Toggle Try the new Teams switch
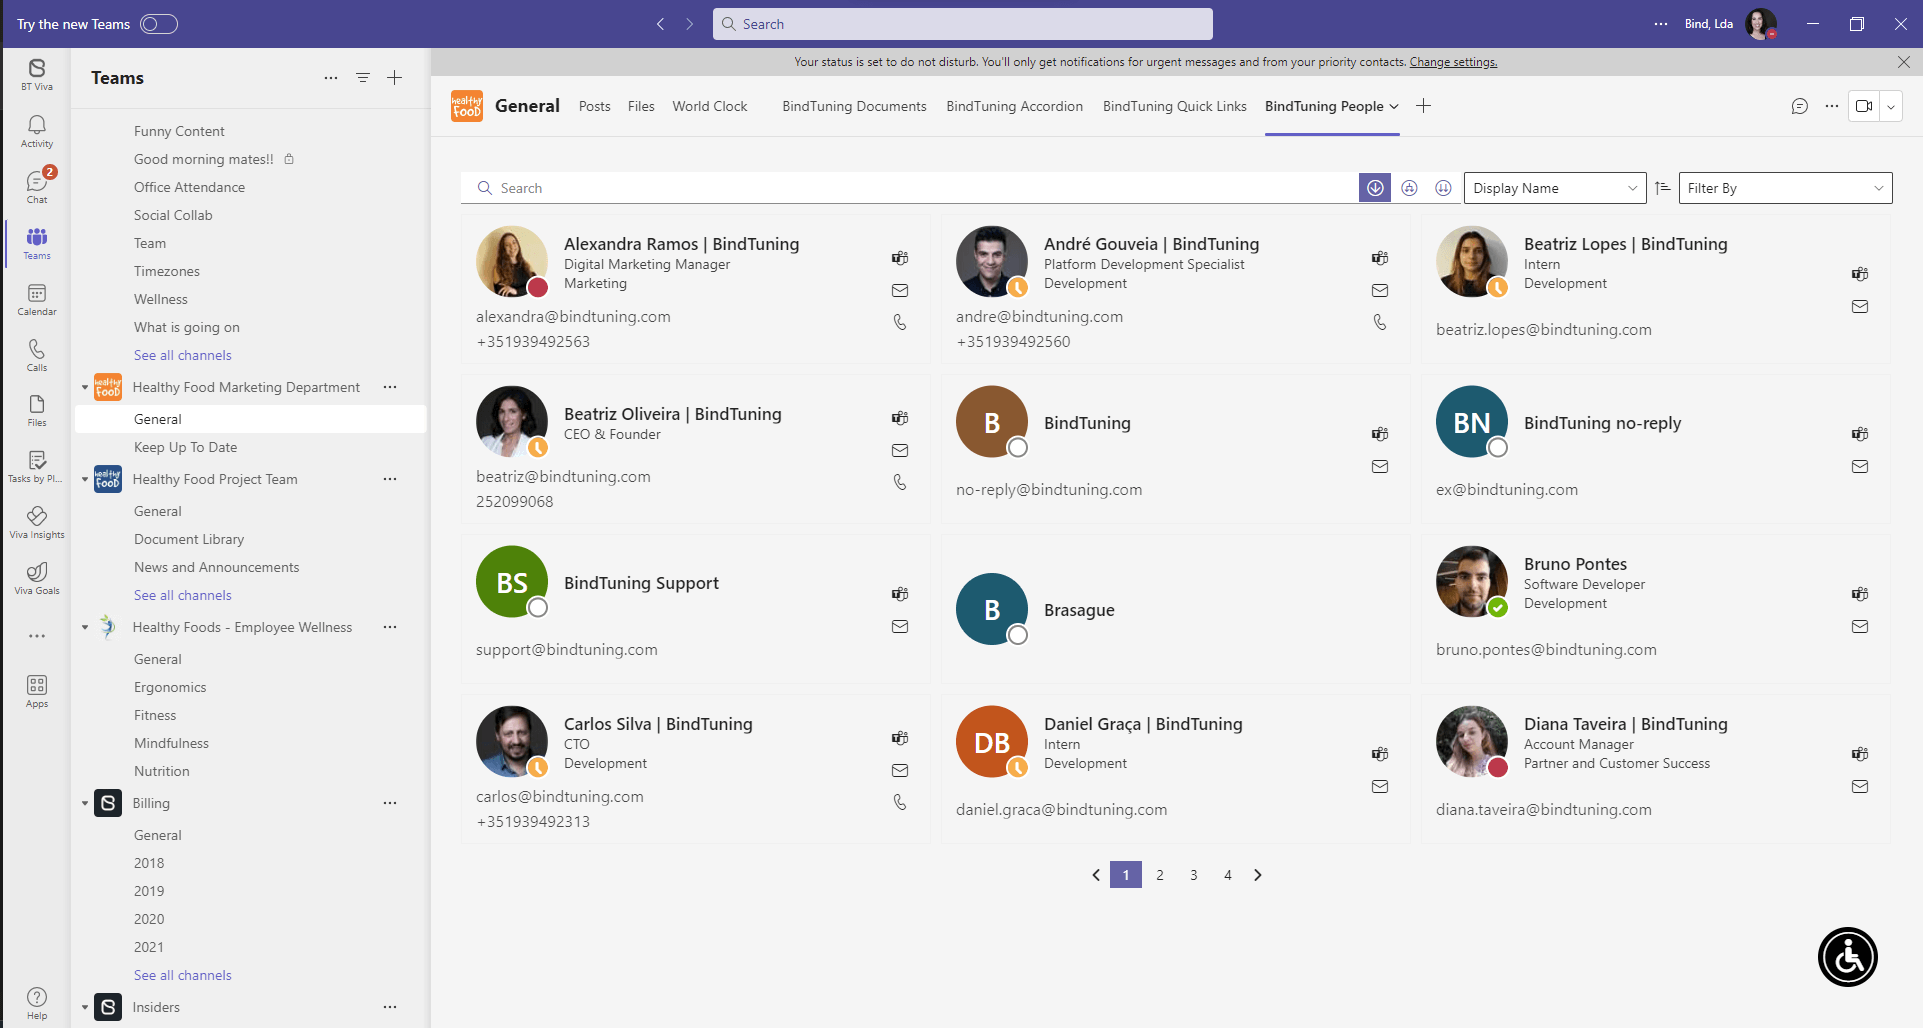 pyautogui.click(x=159, y=24)
